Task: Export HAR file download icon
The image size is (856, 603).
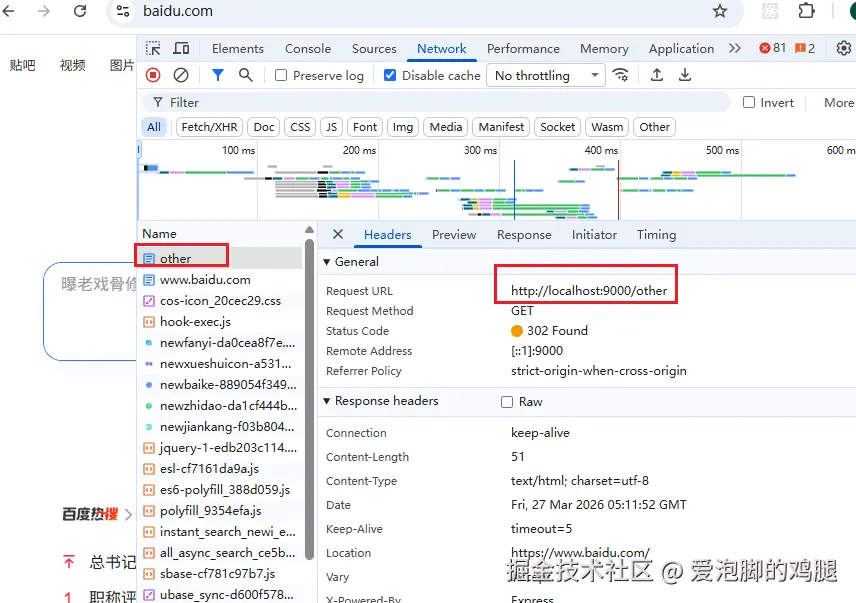Action: (685, 75)
